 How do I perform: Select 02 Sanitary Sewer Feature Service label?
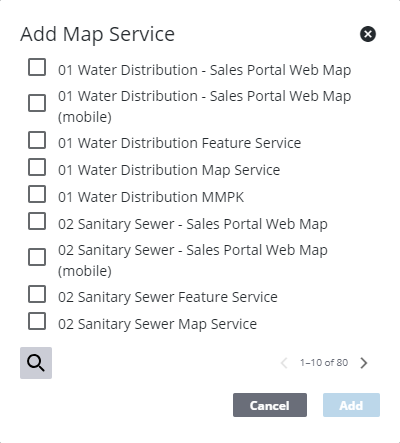coord(168,297)
